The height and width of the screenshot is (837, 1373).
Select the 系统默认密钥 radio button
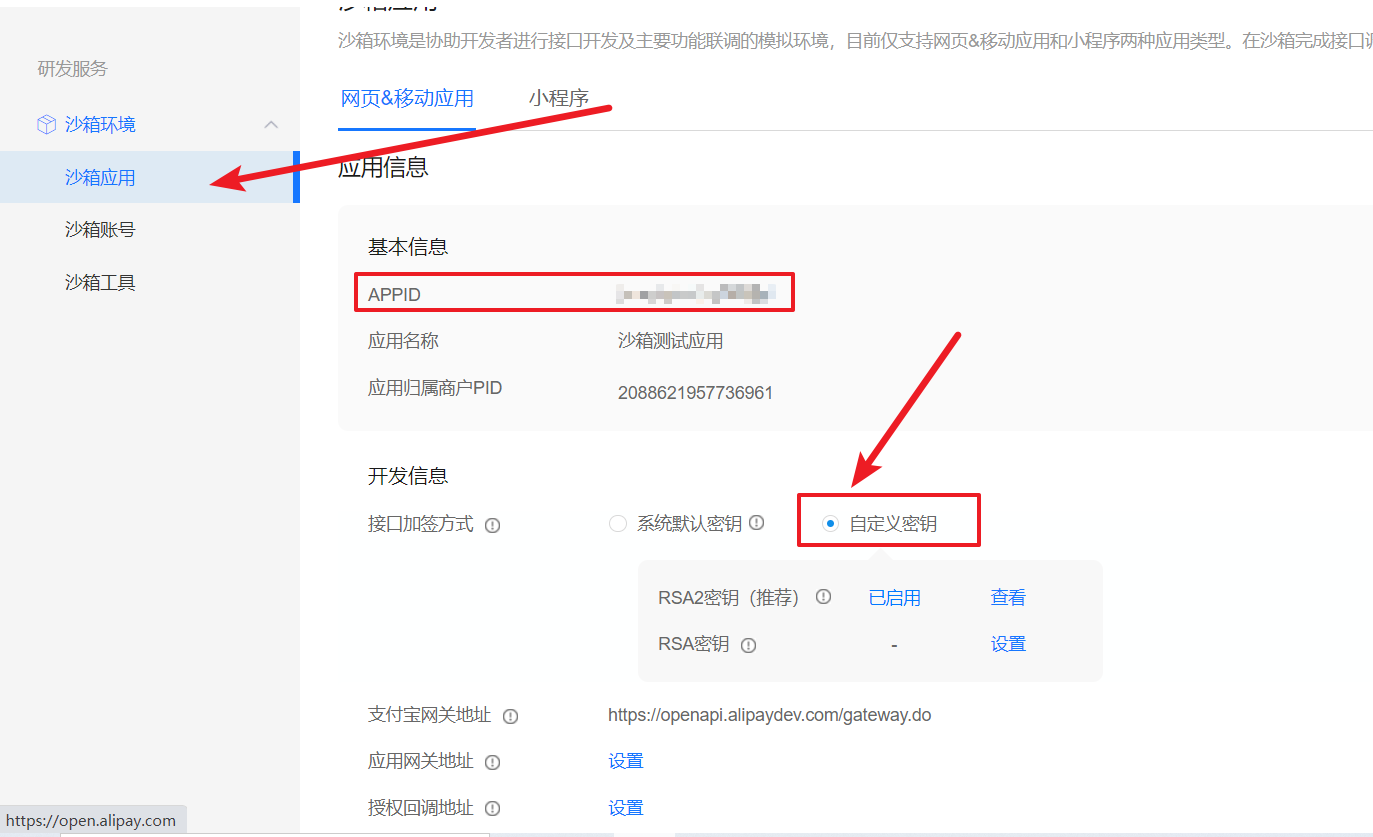tap(618, 524)
